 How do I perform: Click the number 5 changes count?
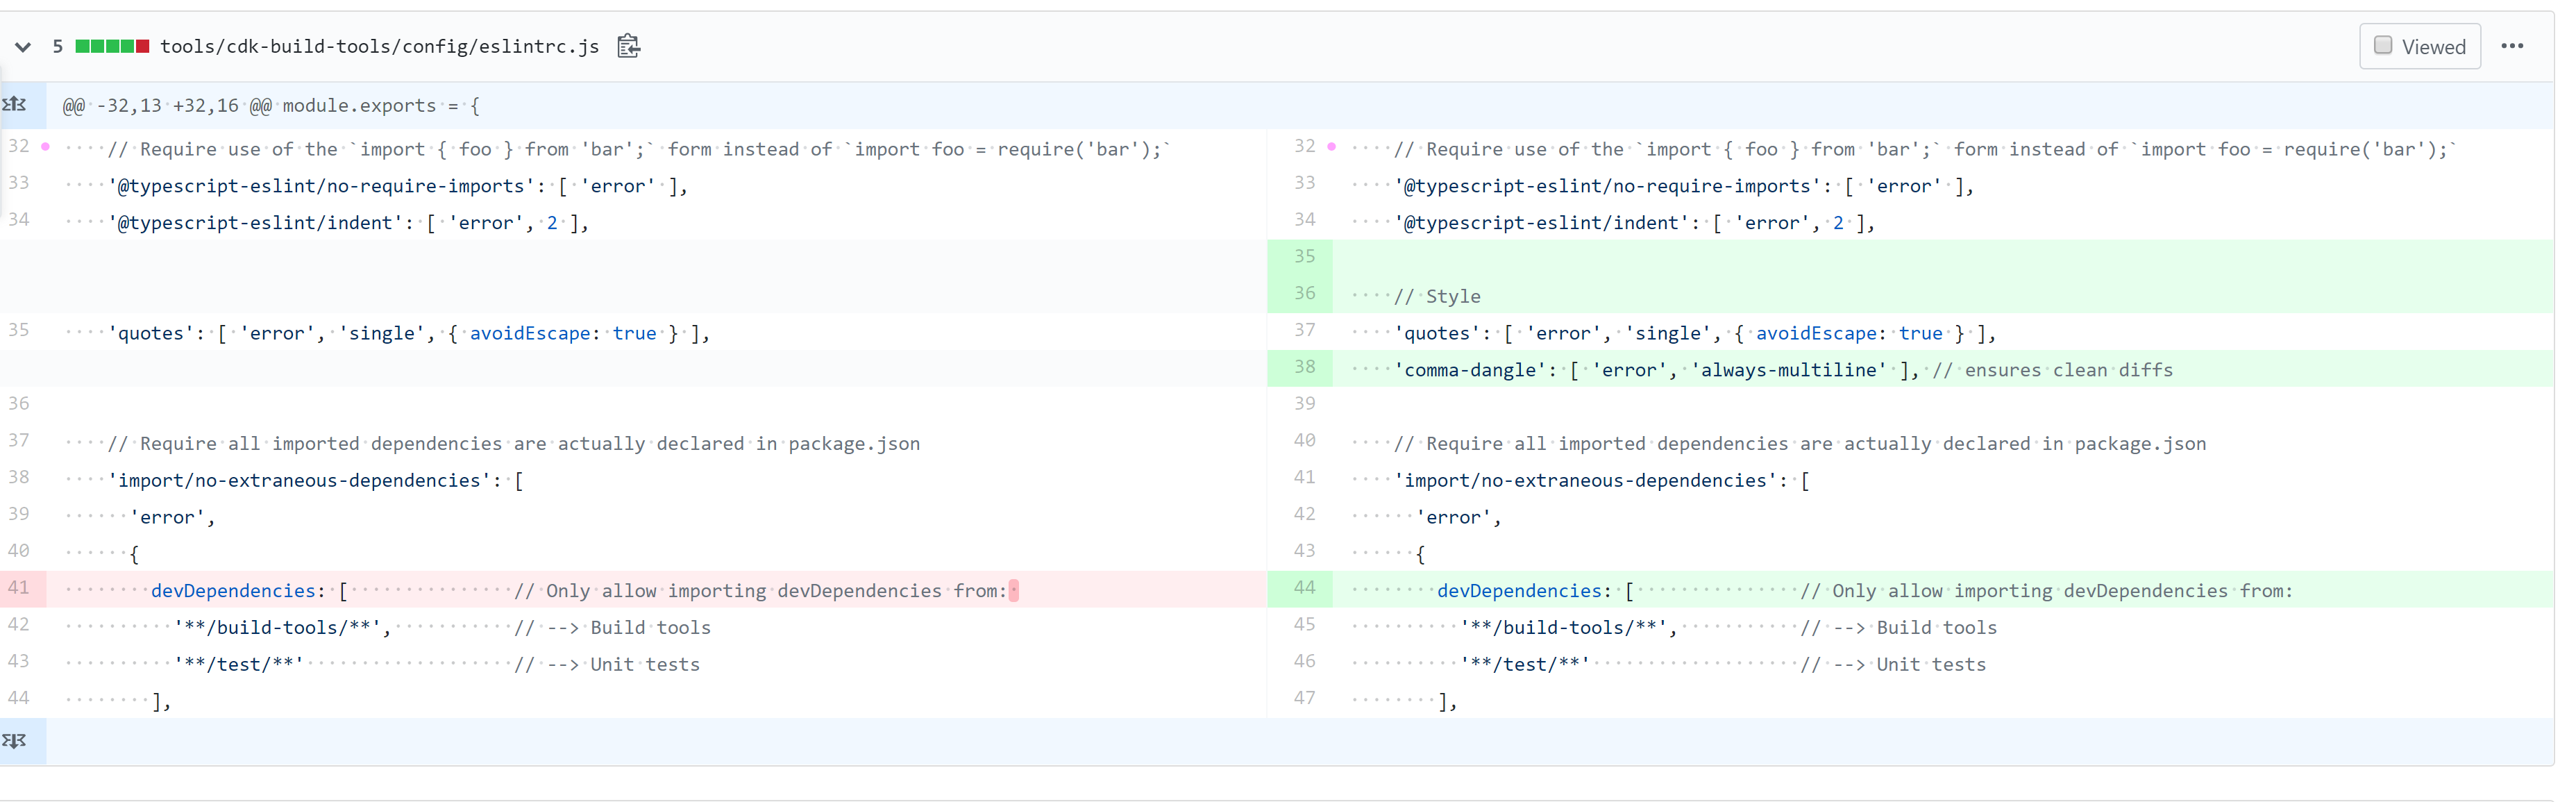click(x=58, y=47)
